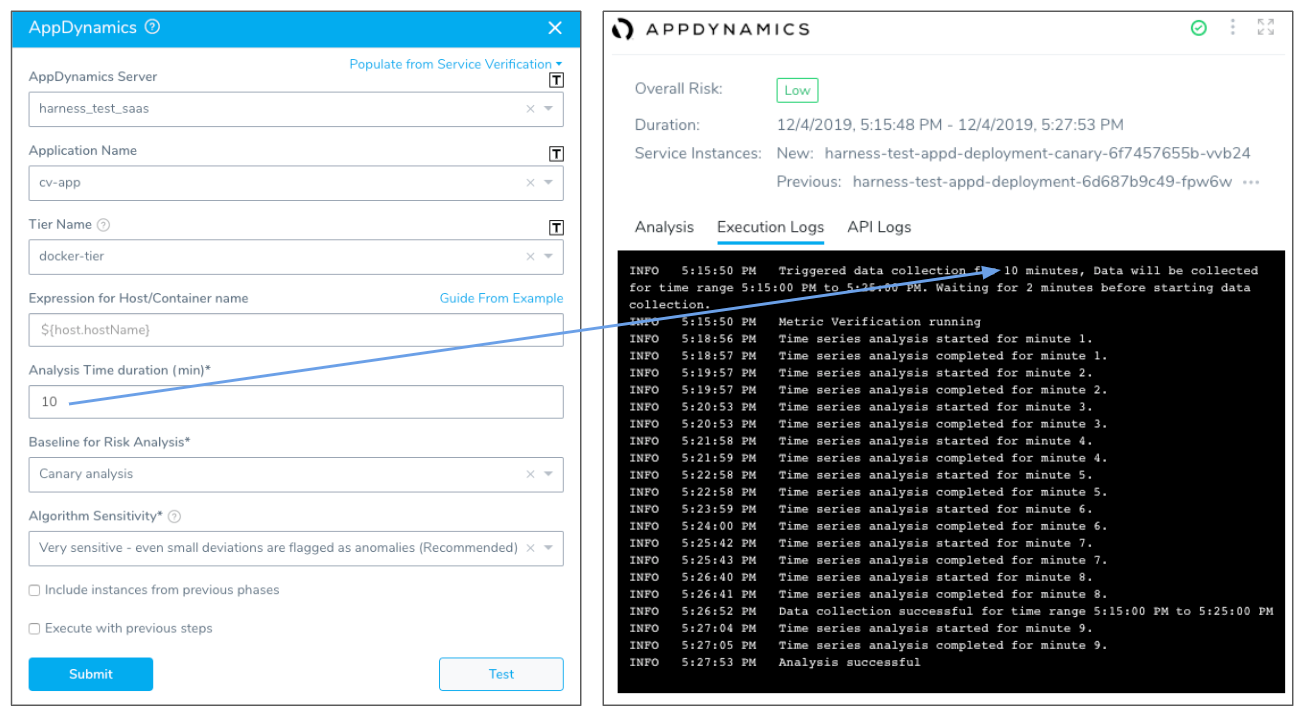
Task: Enable Include instances from previous phases
Action: click(x=34, y=591)
